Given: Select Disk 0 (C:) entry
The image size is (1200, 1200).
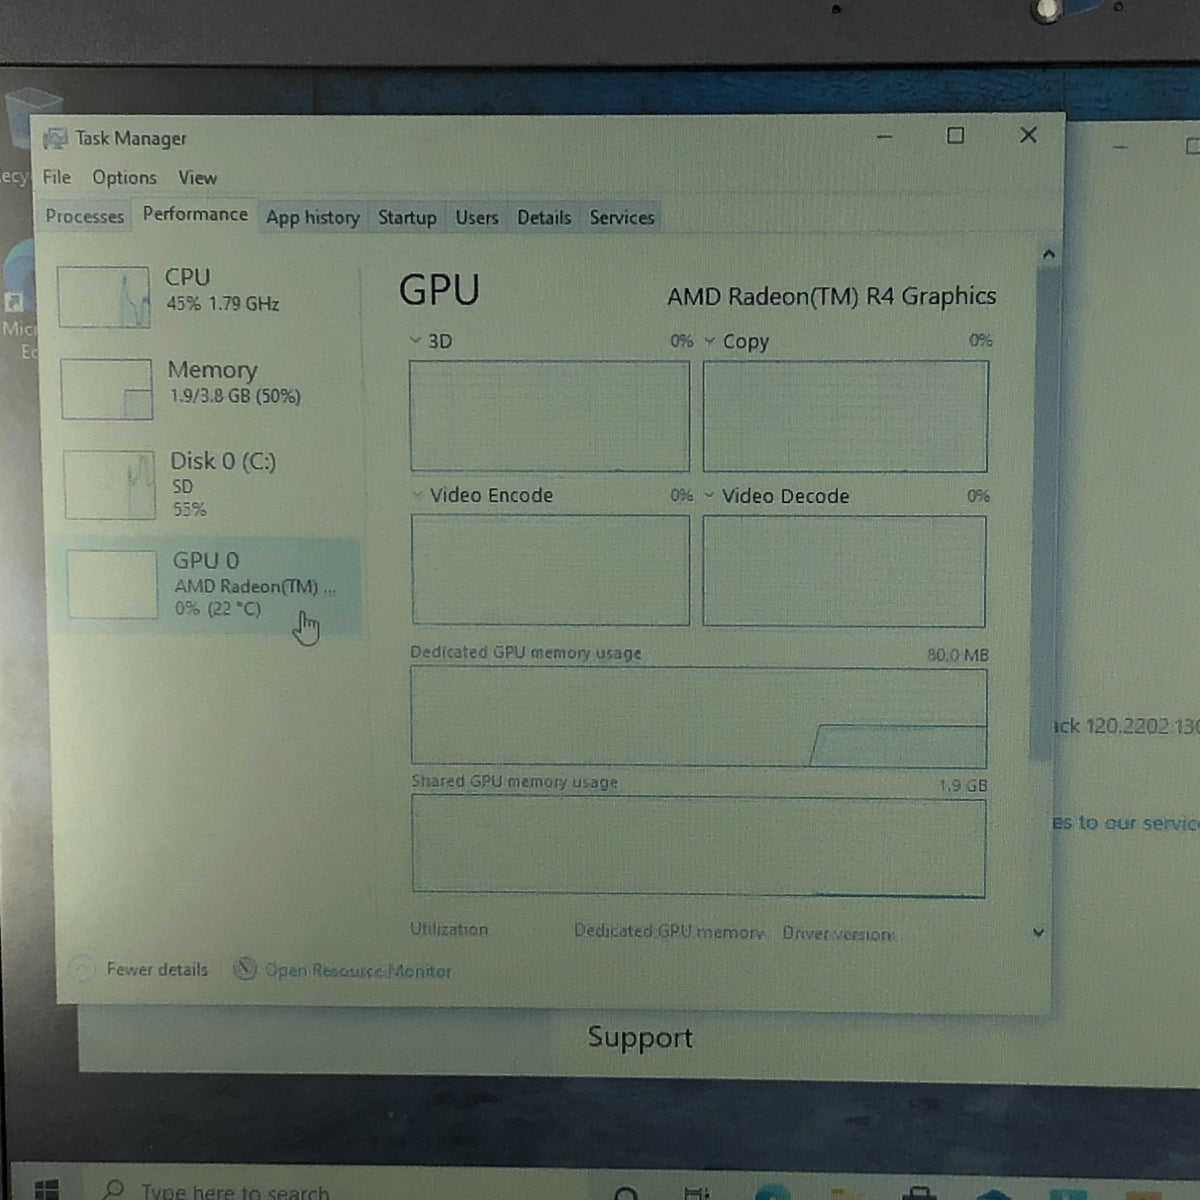Looking at the screenshot, I should pyautogui.click(x=208, y=484).
